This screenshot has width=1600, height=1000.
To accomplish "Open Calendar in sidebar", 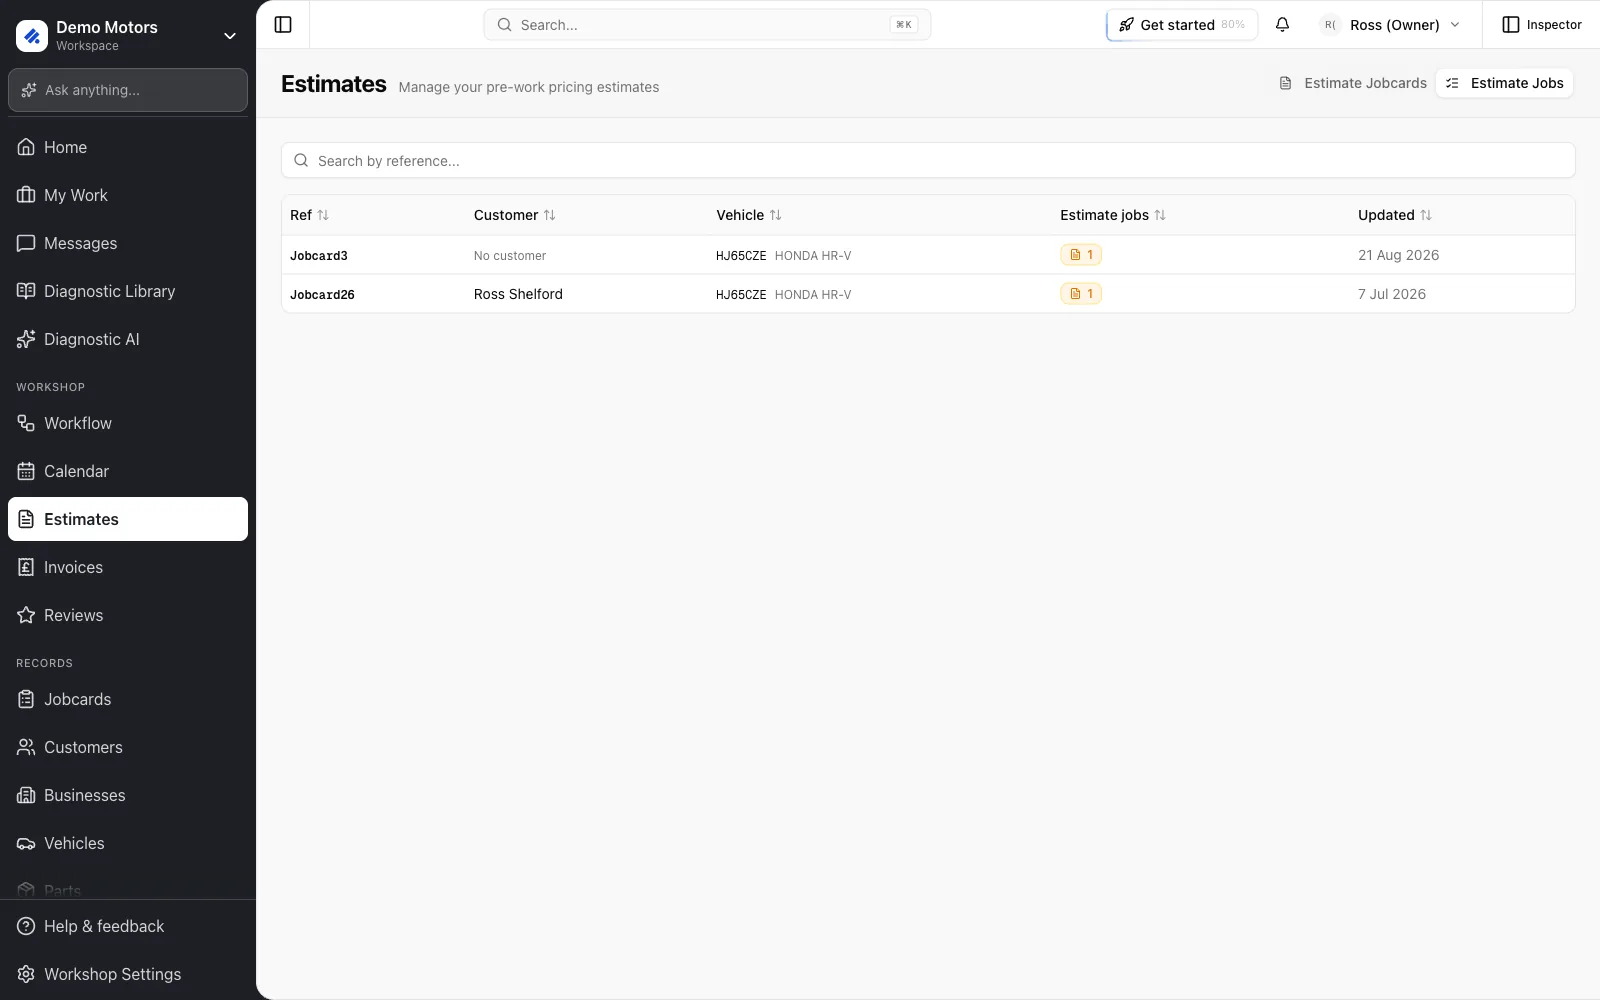I will [128, 471].
